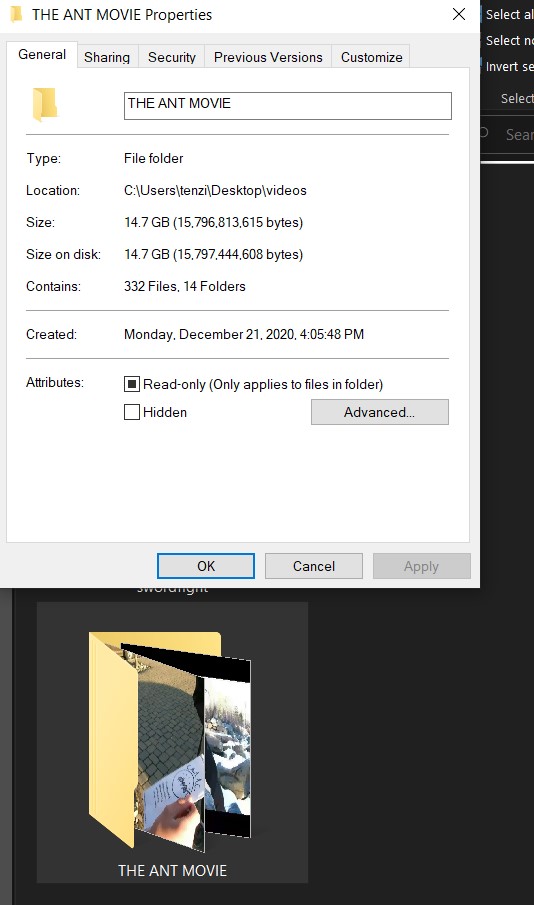Select THE ANT MOVIE folder thumbnail
This screenshot has width=534, height=905.
(172, 742)
